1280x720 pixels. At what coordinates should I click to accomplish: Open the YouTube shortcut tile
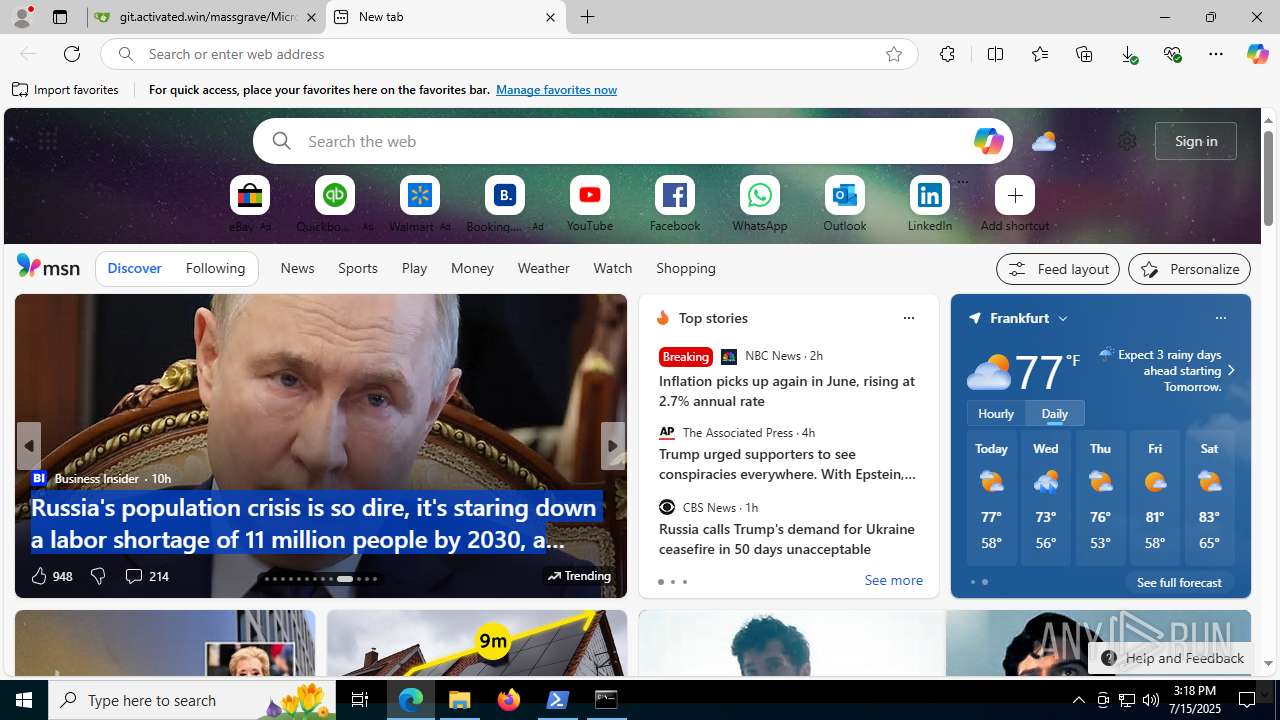pyautogui.click(x=590, y=195)
